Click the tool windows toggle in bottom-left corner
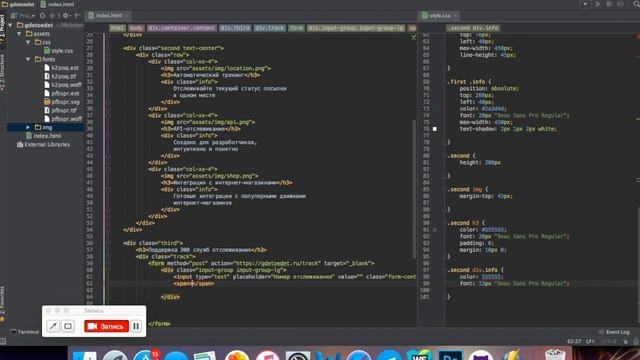 pos(3,341)
